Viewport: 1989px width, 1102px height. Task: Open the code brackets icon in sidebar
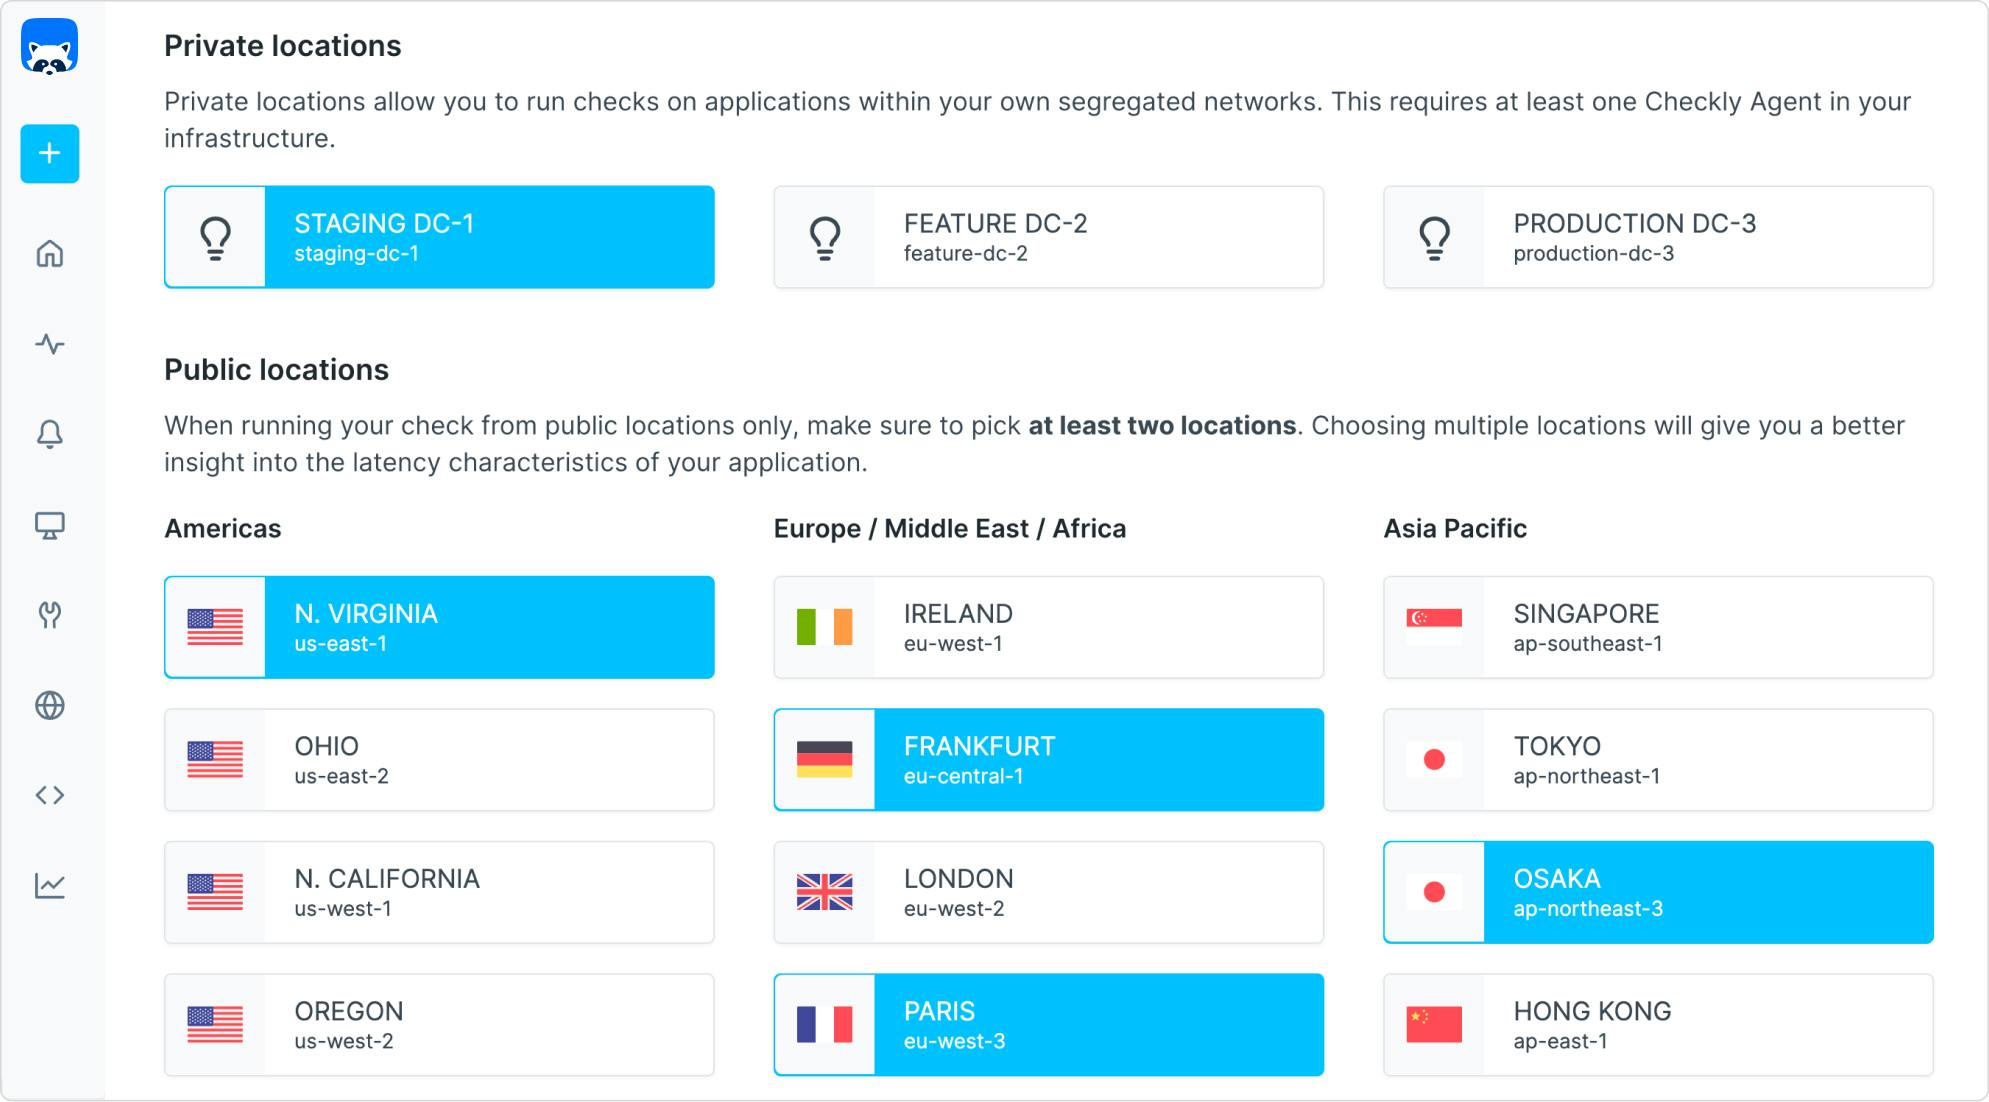(49, 795)
